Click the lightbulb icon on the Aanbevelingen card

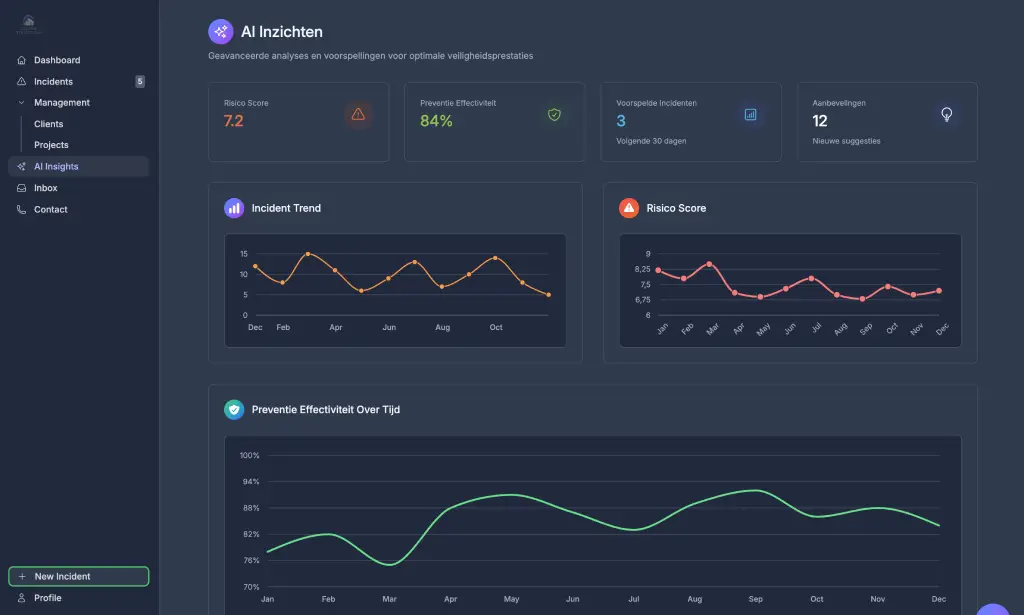[x=947, y=114]
